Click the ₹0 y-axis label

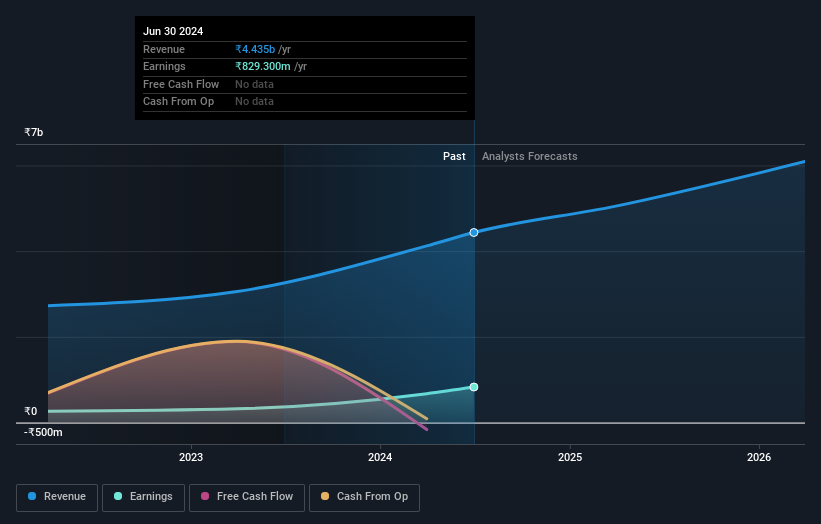point(30,411)
